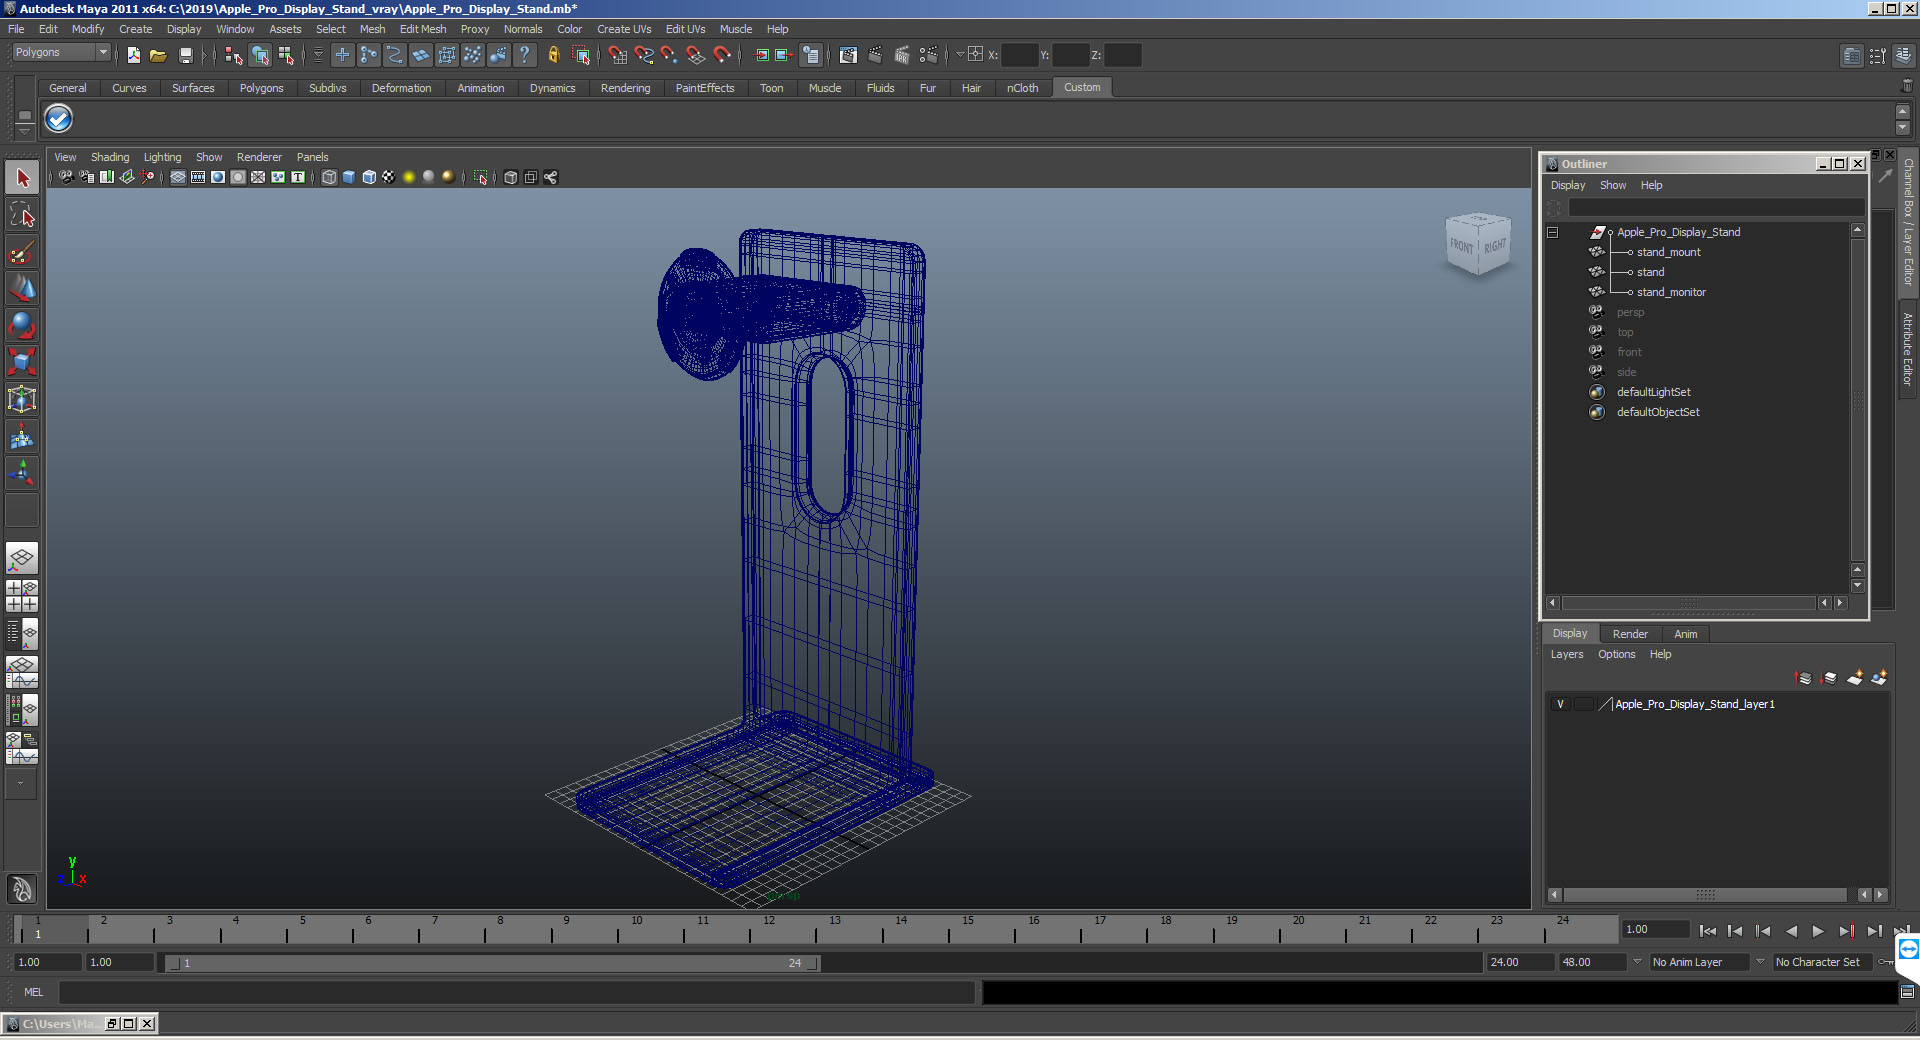The height and width of the screenshot is (1040, 1920).
Task: Expand the toolbox quick layout arrow
Action: pos(20,784)
